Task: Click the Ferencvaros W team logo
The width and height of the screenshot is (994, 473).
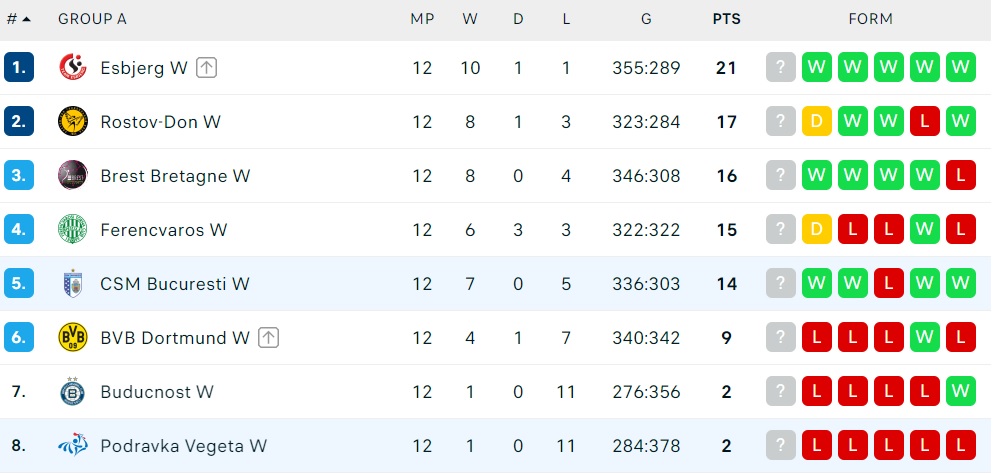Action: (73, 230)
